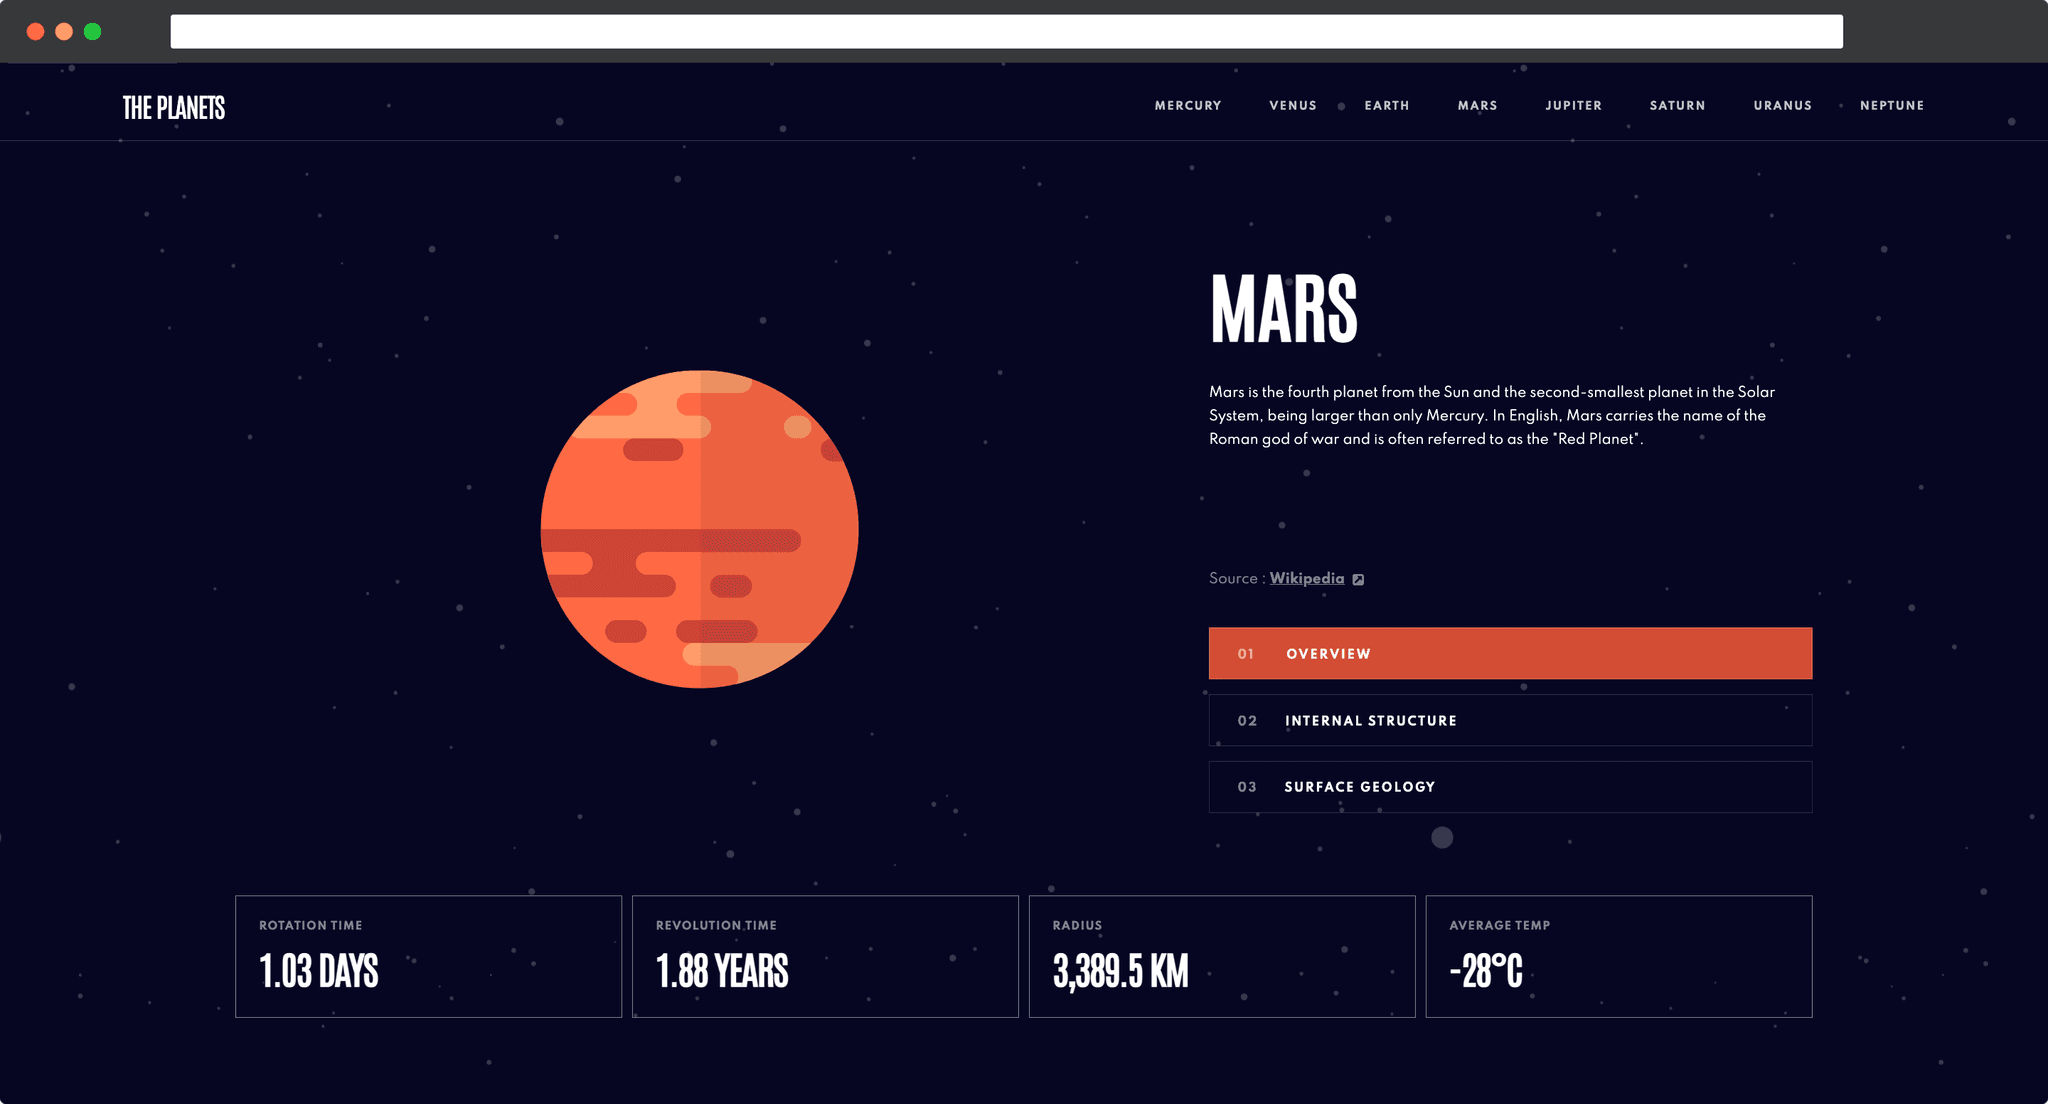Navigate to Venus
The image size is (2048, 1104).
click(x=1292, y=105)
